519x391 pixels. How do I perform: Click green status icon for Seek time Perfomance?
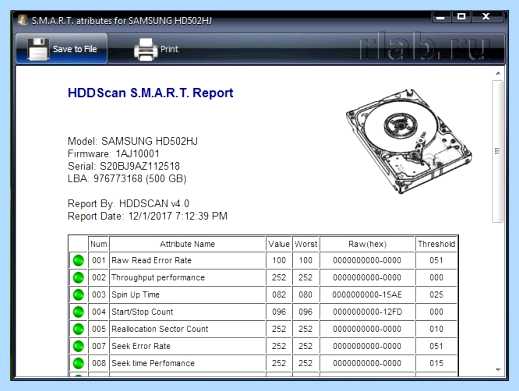pos(78,363)
